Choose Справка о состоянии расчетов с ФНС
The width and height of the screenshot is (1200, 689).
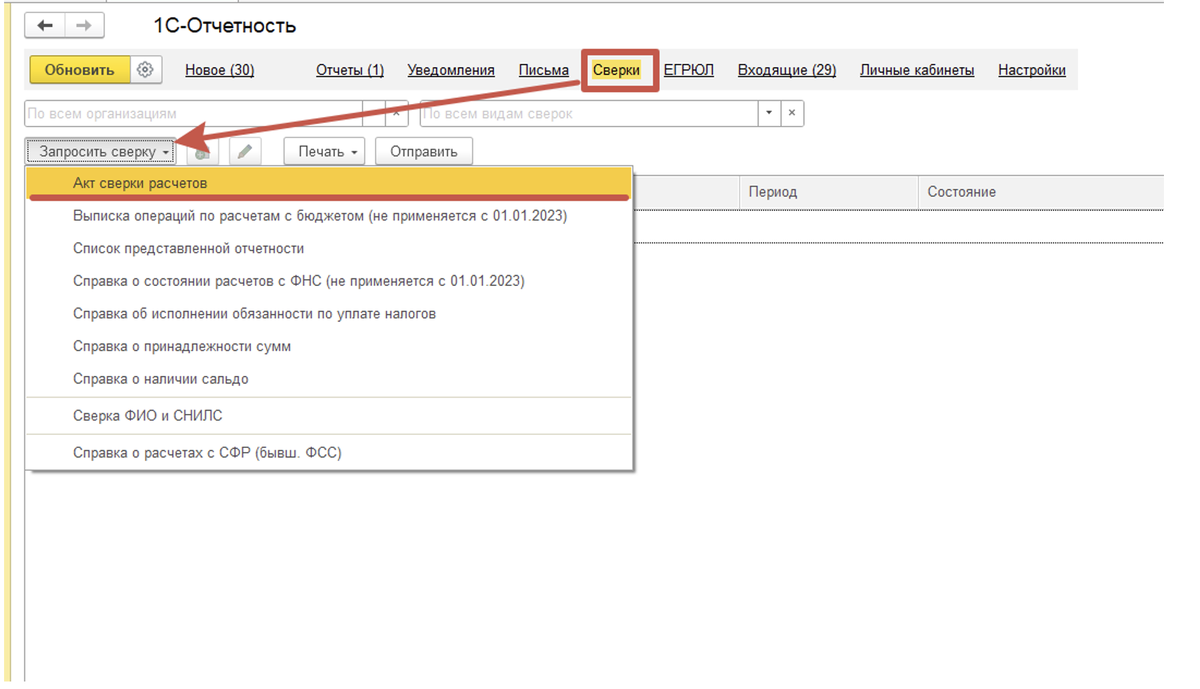329,281
